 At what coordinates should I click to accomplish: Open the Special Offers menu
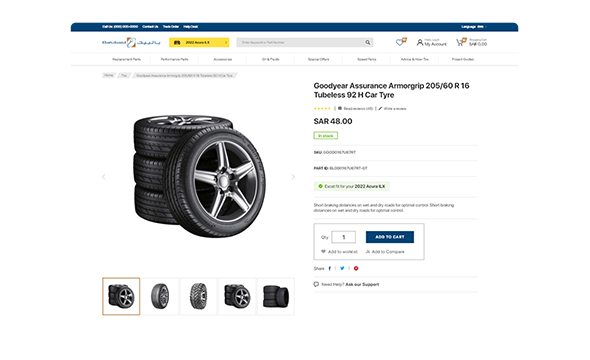318,59
